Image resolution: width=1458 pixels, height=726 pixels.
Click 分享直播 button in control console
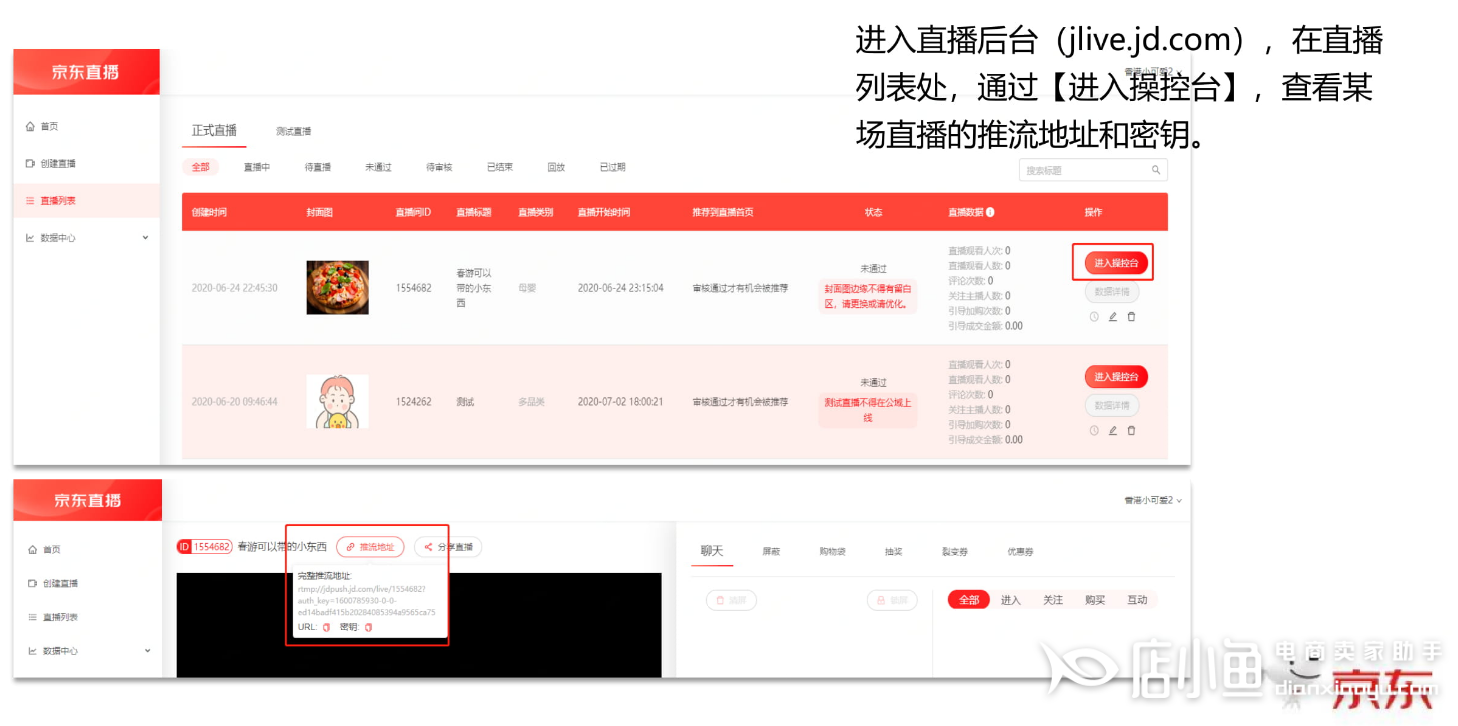click(x=448, y=547)
